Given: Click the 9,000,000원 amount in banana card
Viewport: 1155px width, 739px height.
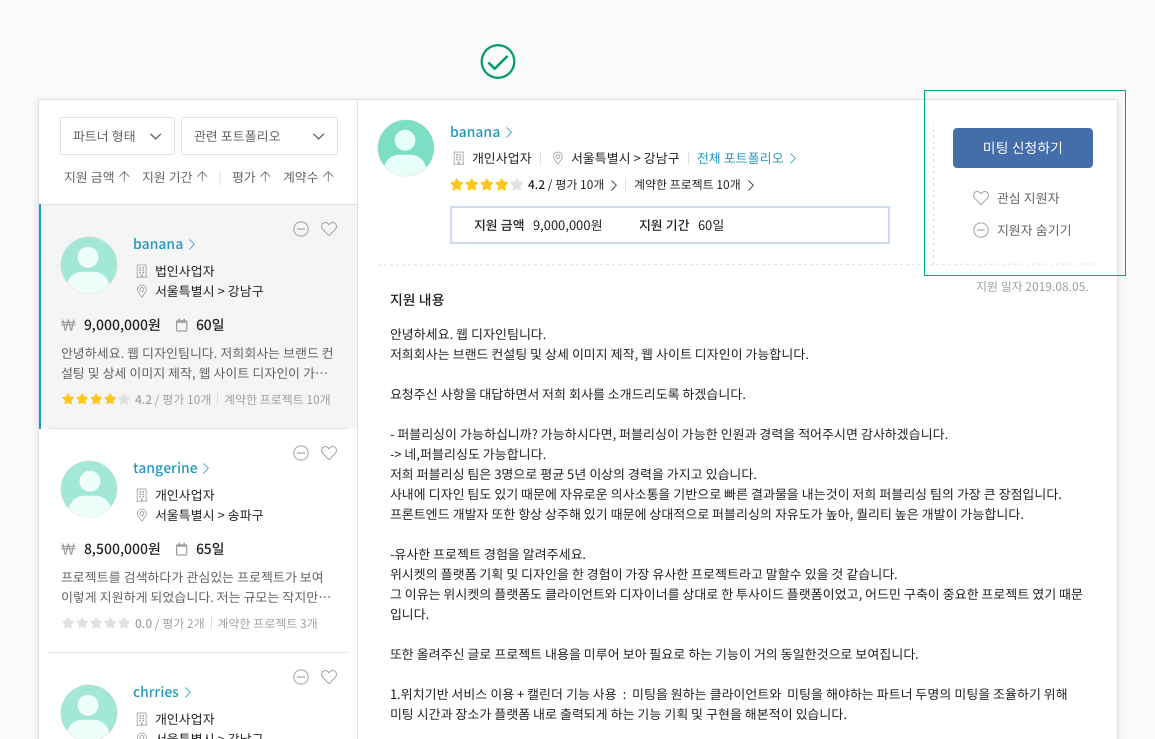Looking at the screenshot, I should [x=122, y=325].
